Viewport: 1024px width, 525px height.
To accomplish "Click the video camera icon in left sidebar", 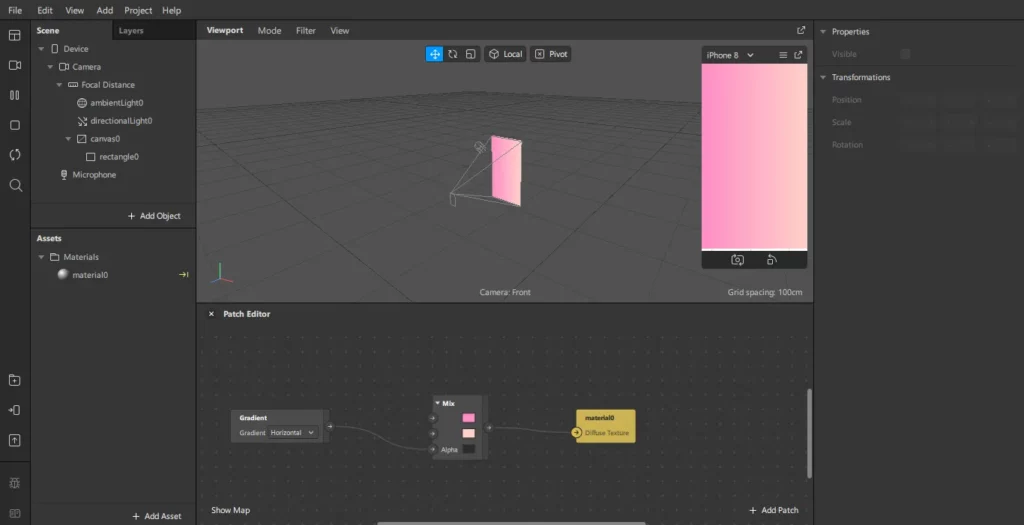I will click(15, 65).
